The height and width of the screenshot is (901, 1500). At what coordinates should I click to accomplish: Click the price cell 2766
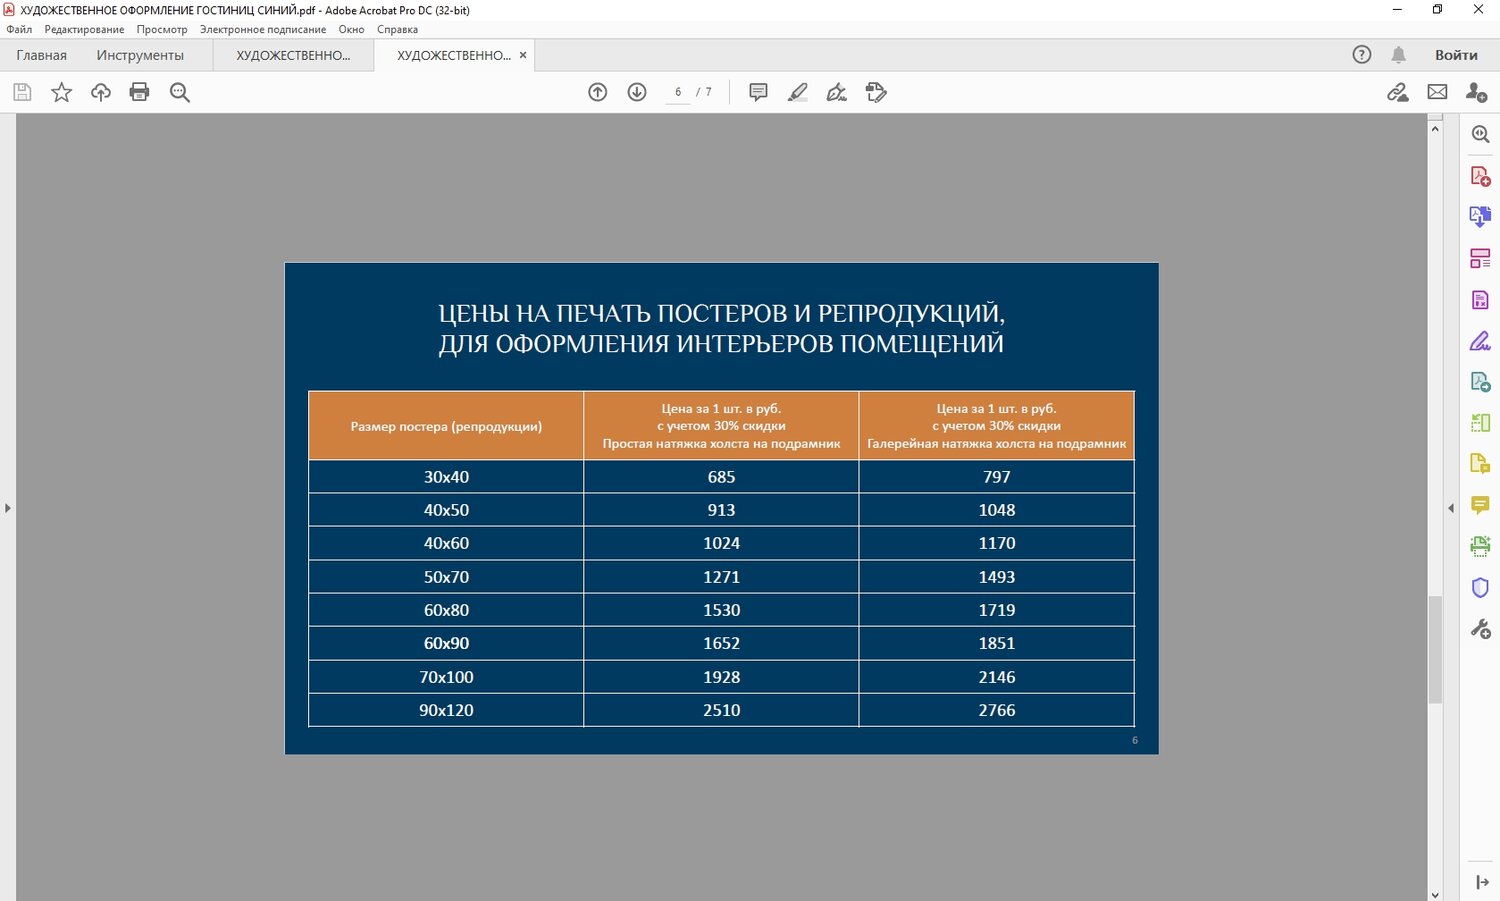[x=997, y=710]
